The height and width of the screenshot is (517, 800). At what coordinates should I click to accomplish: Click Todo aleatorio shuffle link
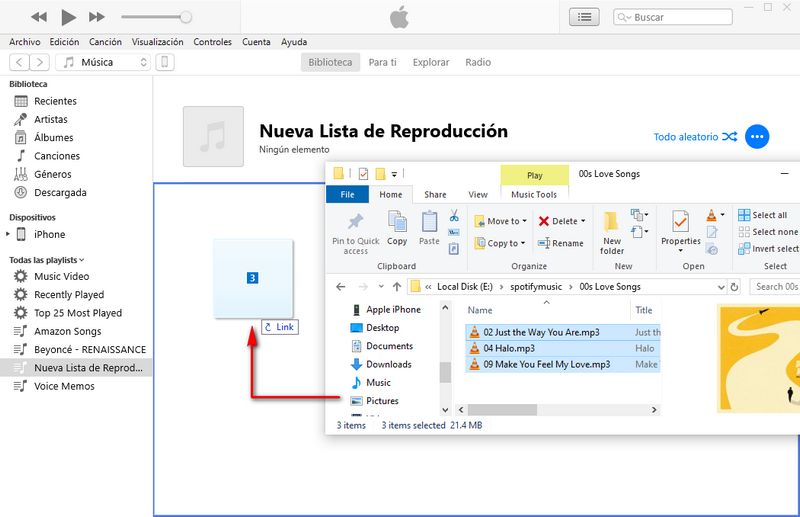pos(695,137)
